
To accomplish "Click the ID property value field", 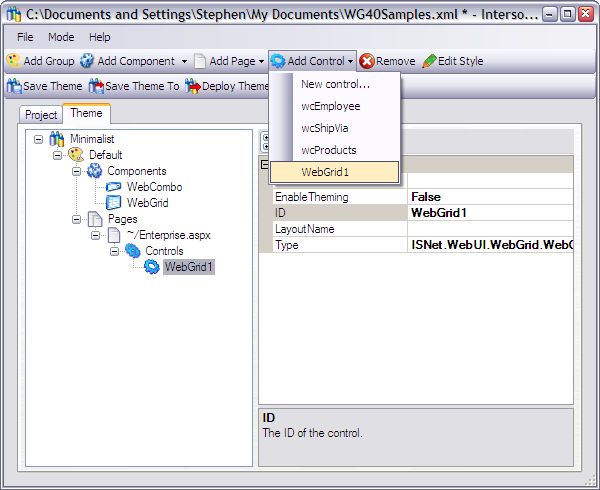I will pyautogui.click(x=490, y=213).
